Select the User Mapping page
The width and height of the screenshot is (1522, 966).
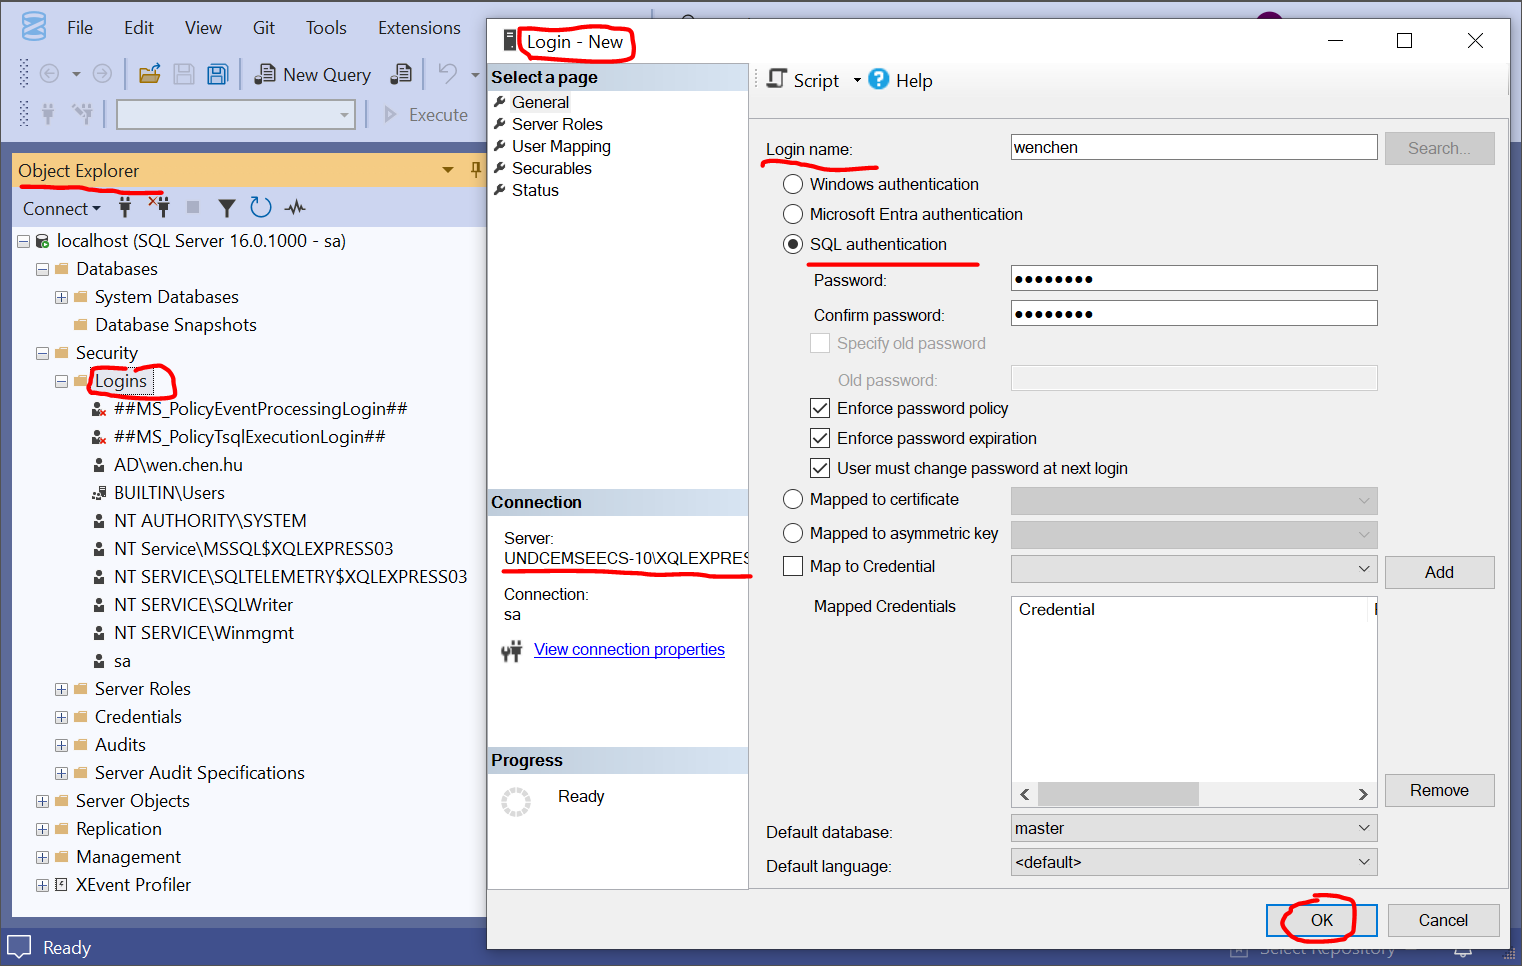pos(561,146)
